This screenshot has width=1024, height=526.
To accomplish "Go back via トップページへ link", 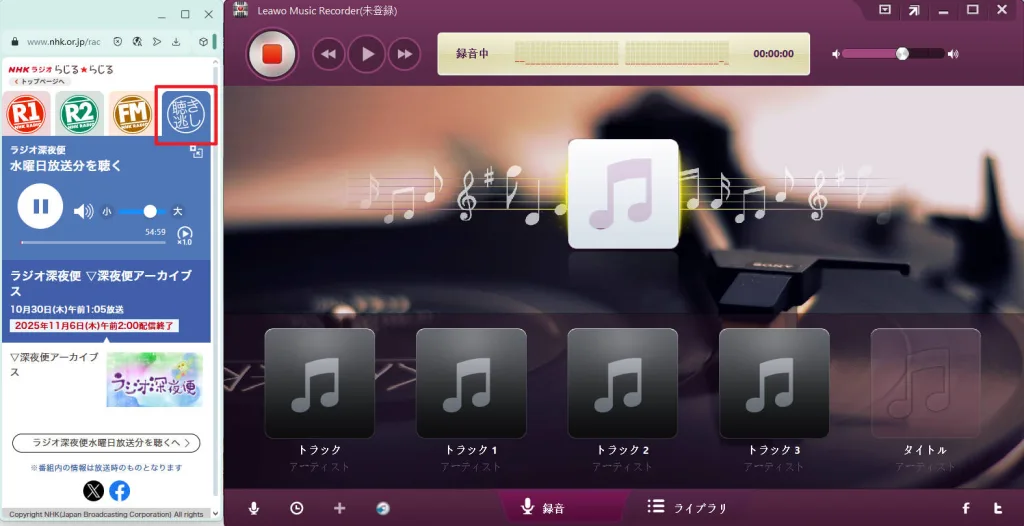I will pos(36,80).
